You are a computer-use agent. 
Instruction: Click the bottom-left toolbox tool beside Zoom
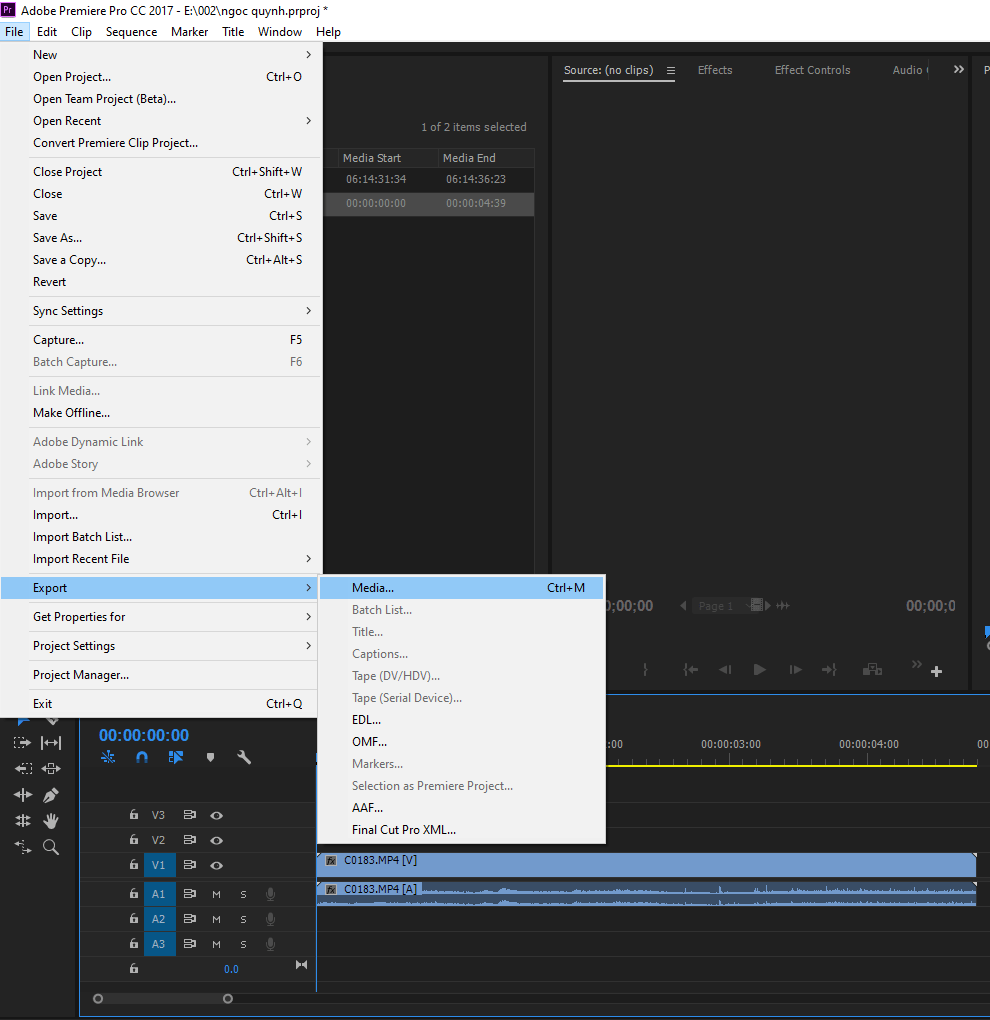coord(23,847)
